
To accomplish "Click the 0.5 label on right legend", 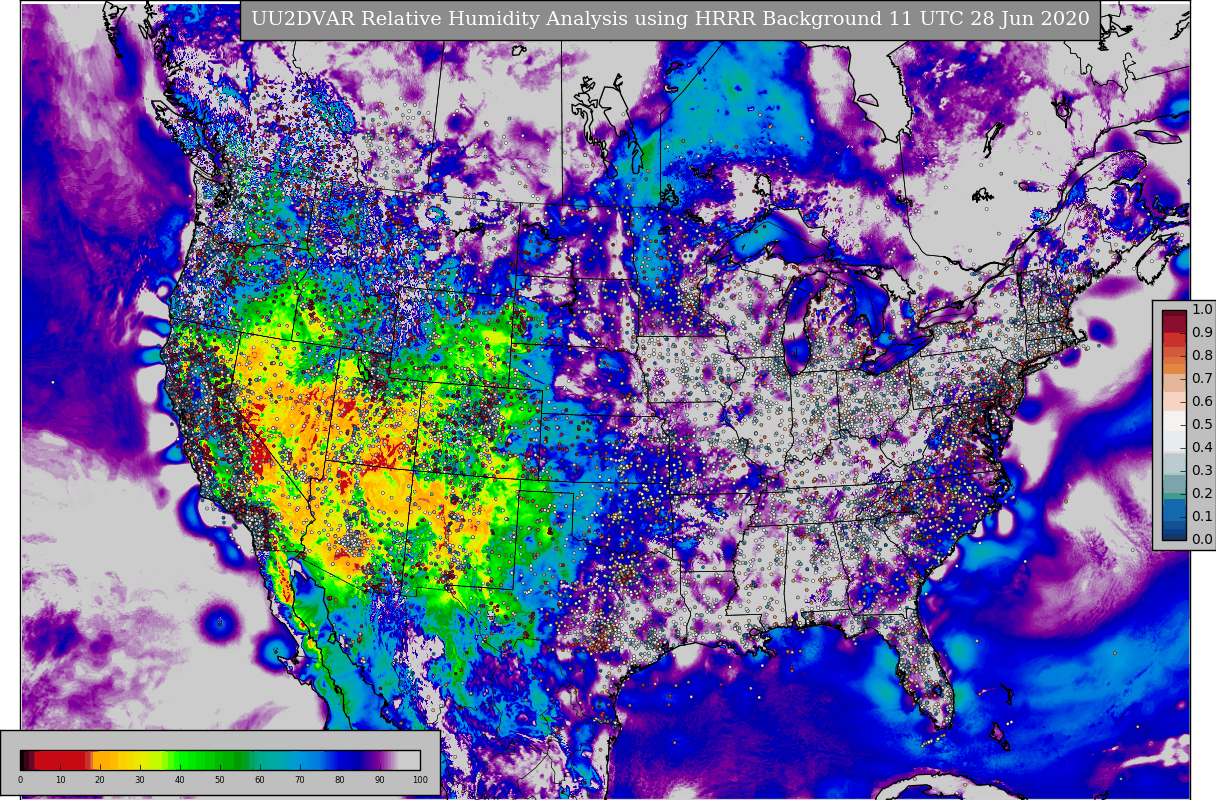I will (x=1202, y=425).
